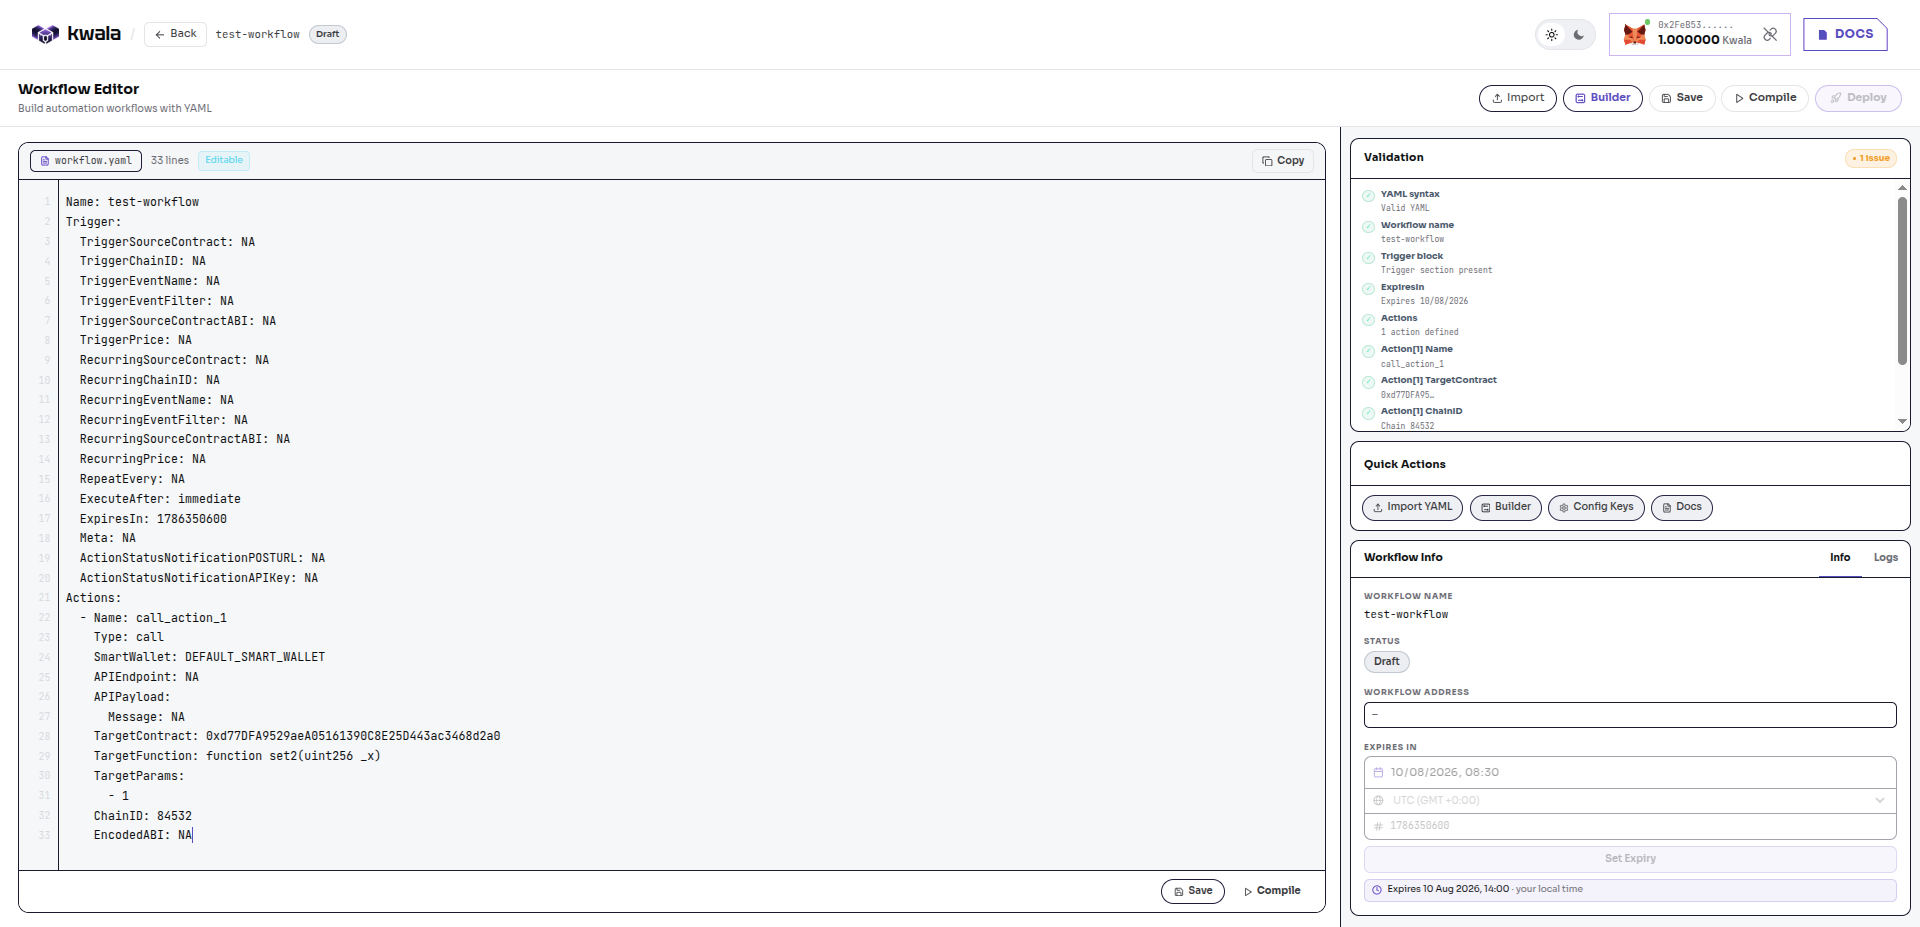
Task: Click the Workflow name check icon
Action: 1368,227
